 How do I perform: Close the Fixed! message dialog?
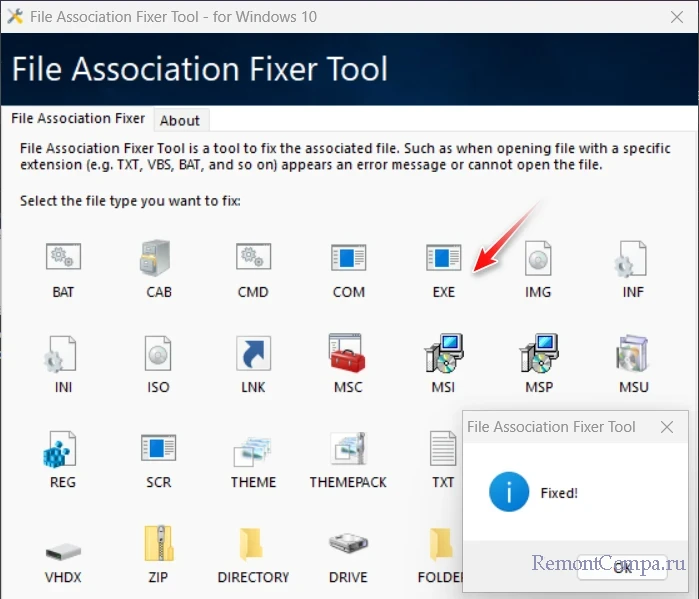click(x=667, y=427)
